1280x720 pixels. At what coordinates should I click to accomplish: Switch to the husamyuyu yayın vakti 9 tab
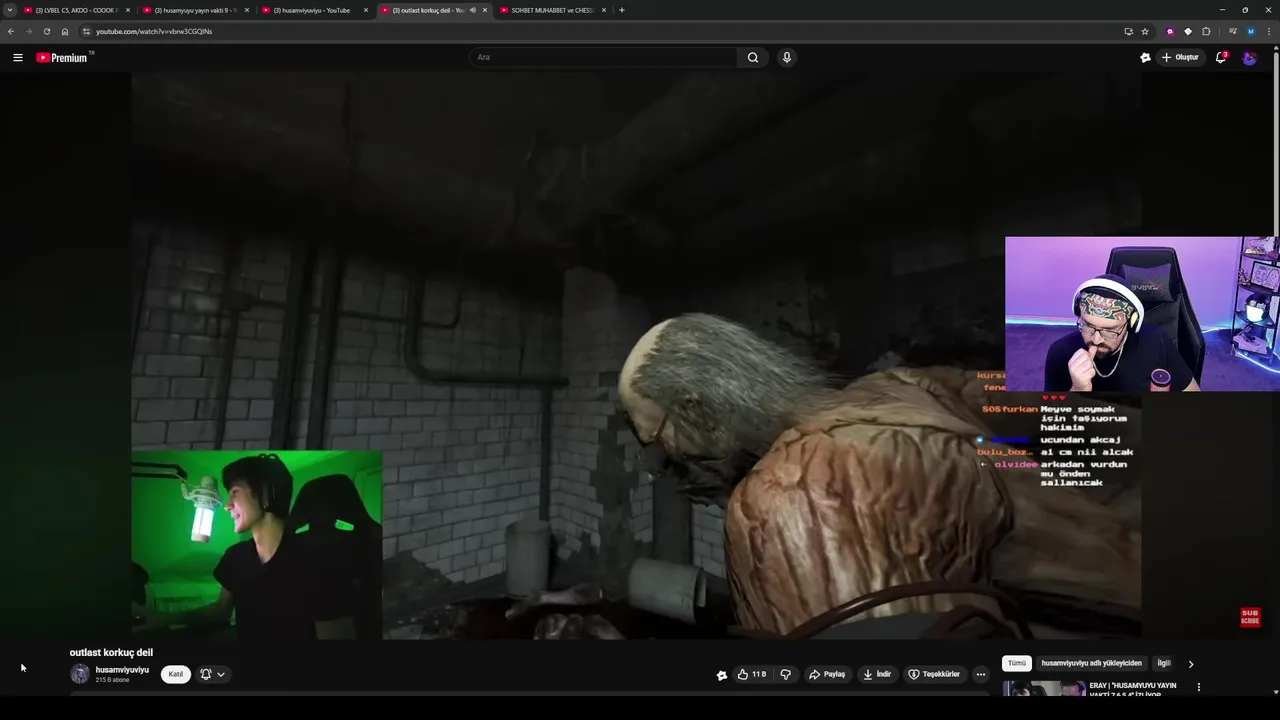[196, 10]
